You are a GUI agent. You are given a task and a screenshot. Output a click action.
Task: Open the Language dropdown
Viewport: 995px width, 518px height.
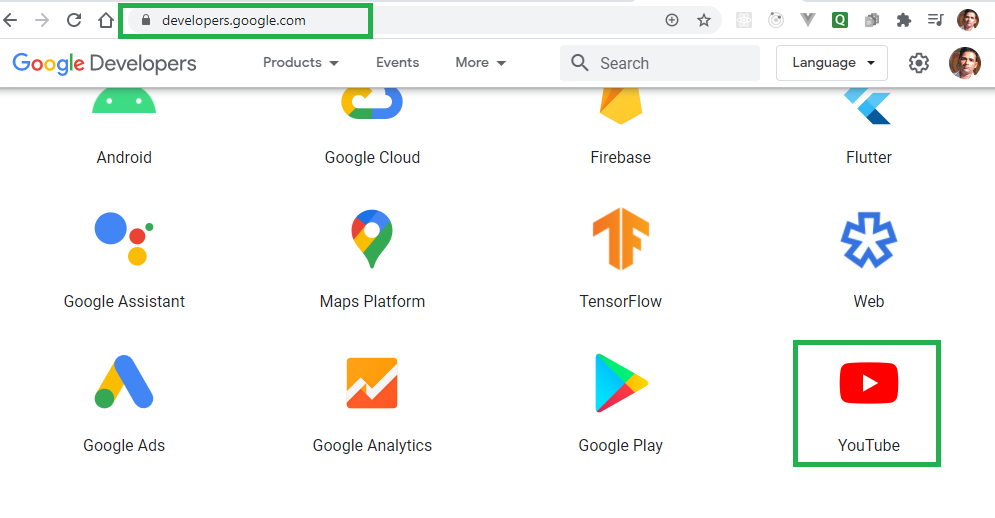(x=832, y=63)
